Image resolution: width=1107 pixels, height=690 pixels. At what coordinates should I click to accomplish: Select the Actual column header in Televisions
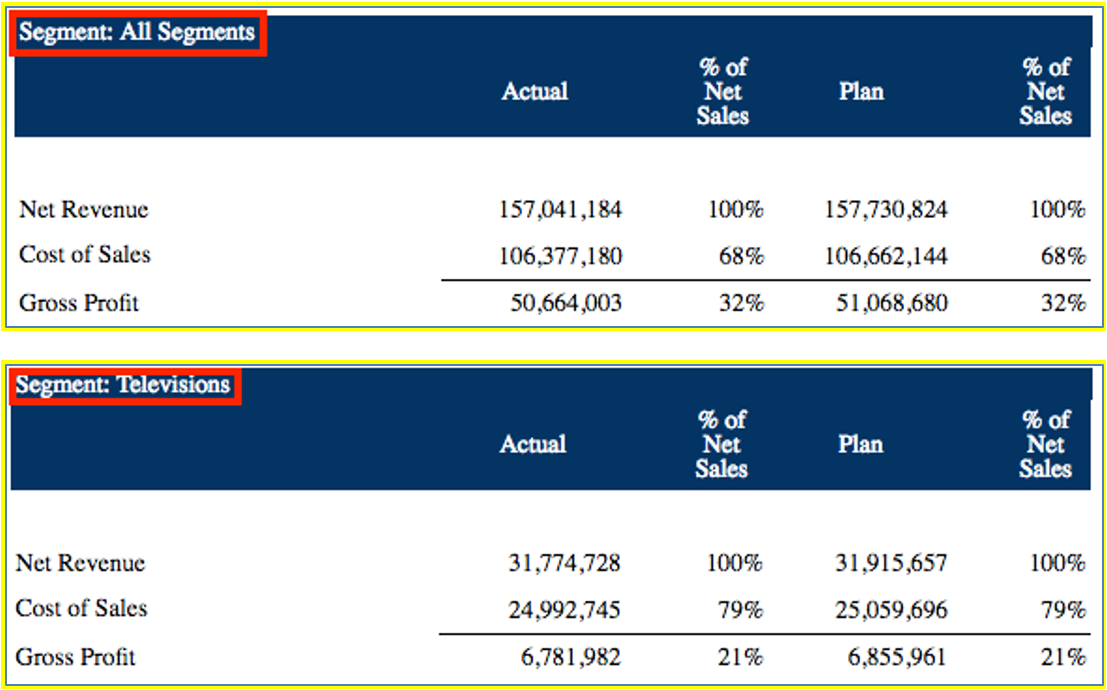(x=533, y=444)
